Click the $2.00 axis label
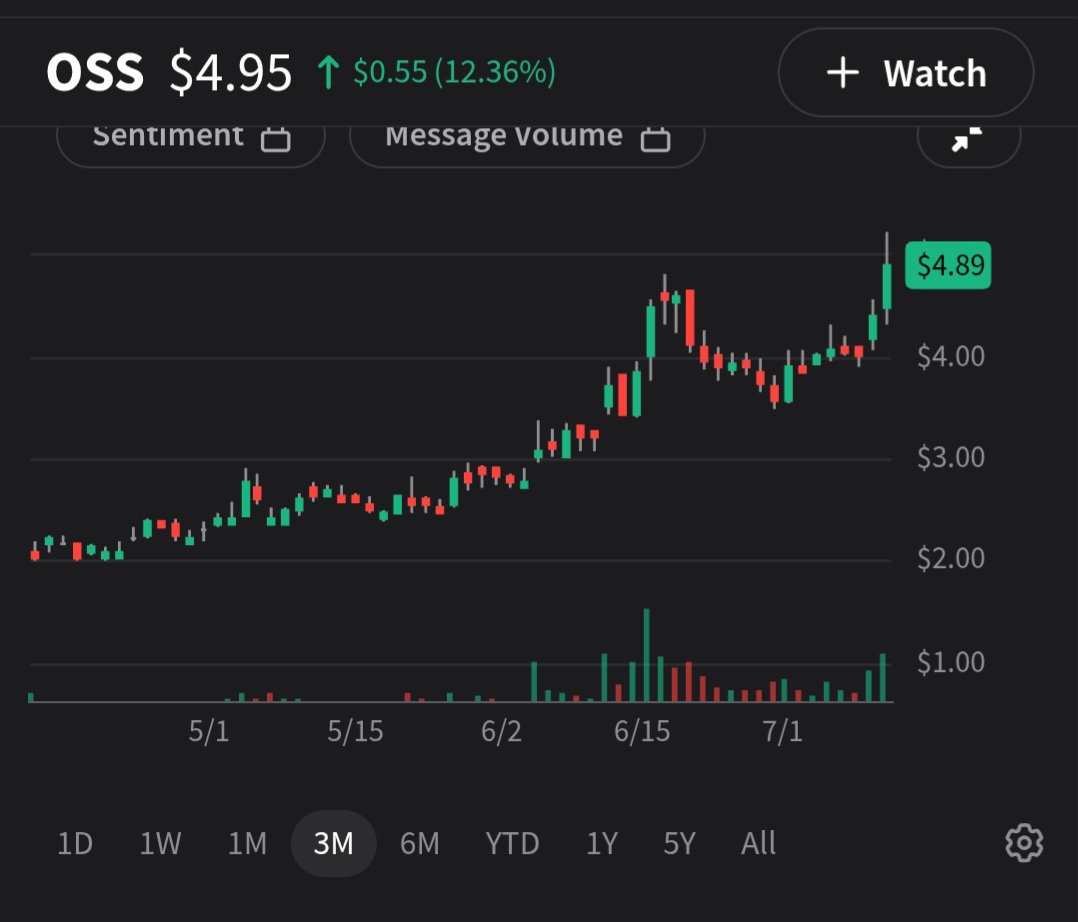1078x922 pixels. (951, 558)
